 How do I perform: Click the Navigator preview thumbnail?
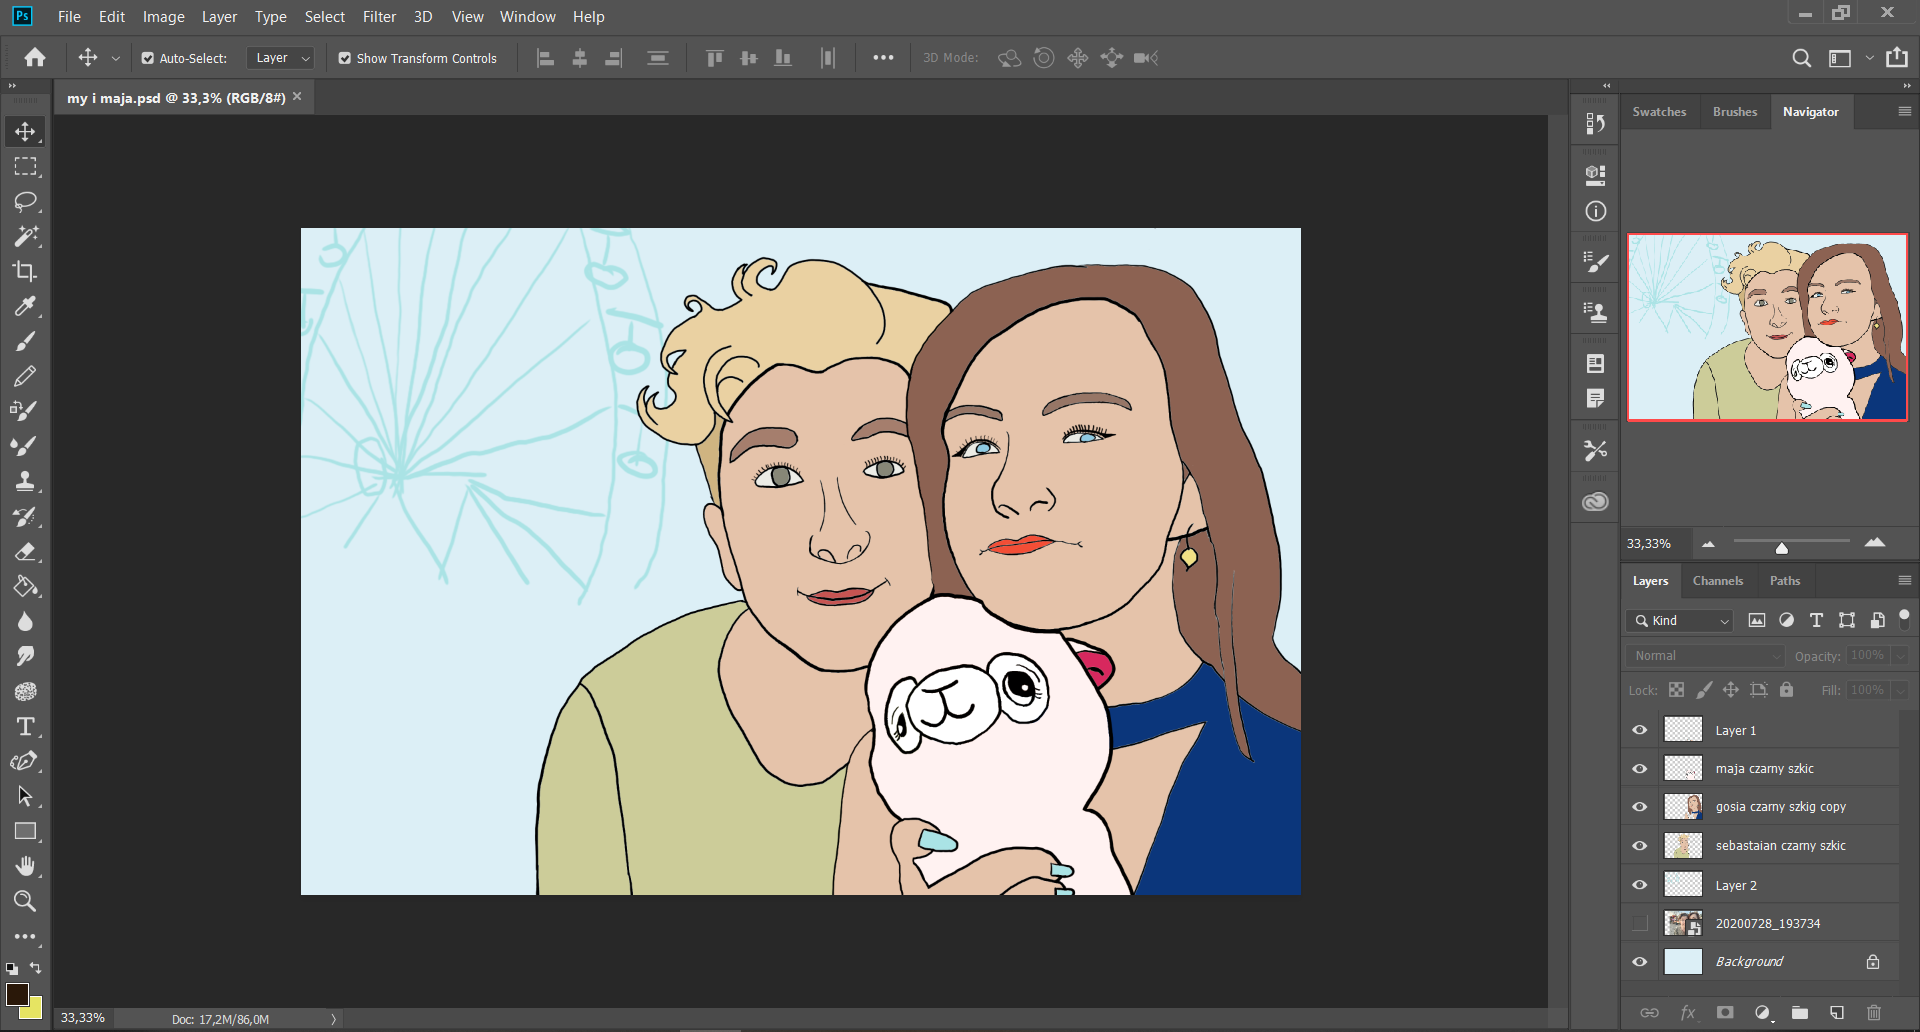[x=1767, y=327]
